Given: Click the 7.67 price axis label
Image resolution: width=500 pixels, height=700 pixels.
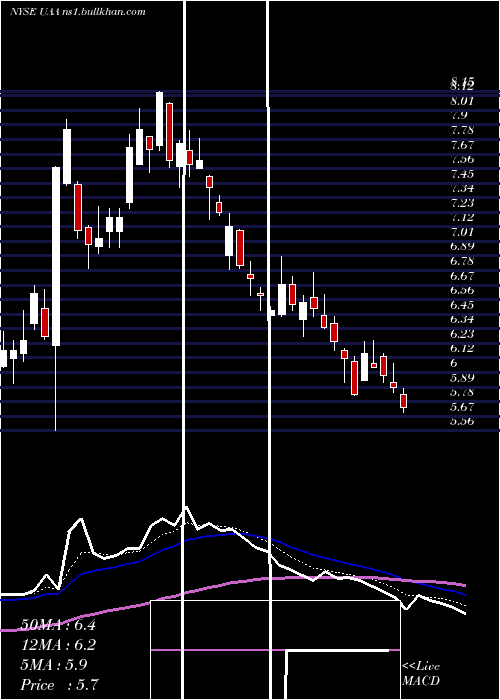Looking at the screenshot, I should click(462, 145).
